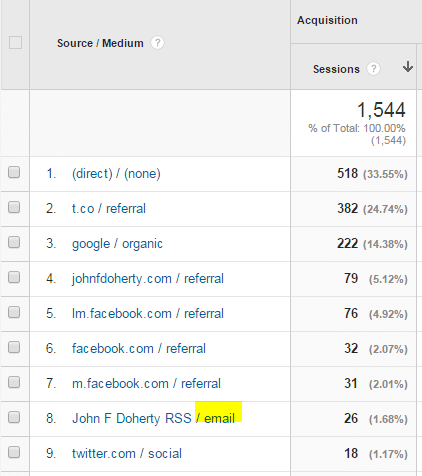Open the John F Doherty RSS / email link
Image resolution: width=422 pixels, height=476 pixels.
(153, 418)
